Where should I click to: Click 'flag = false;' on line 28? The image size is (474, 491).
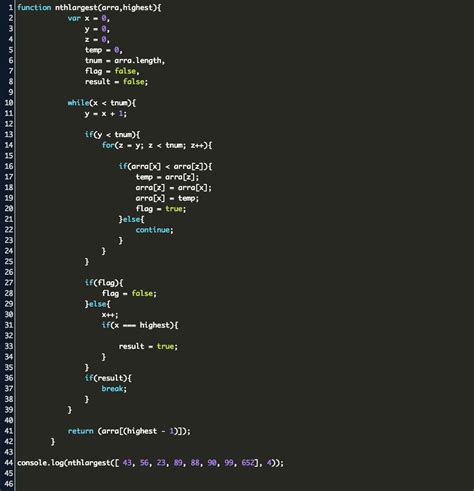tap(129, 293)
